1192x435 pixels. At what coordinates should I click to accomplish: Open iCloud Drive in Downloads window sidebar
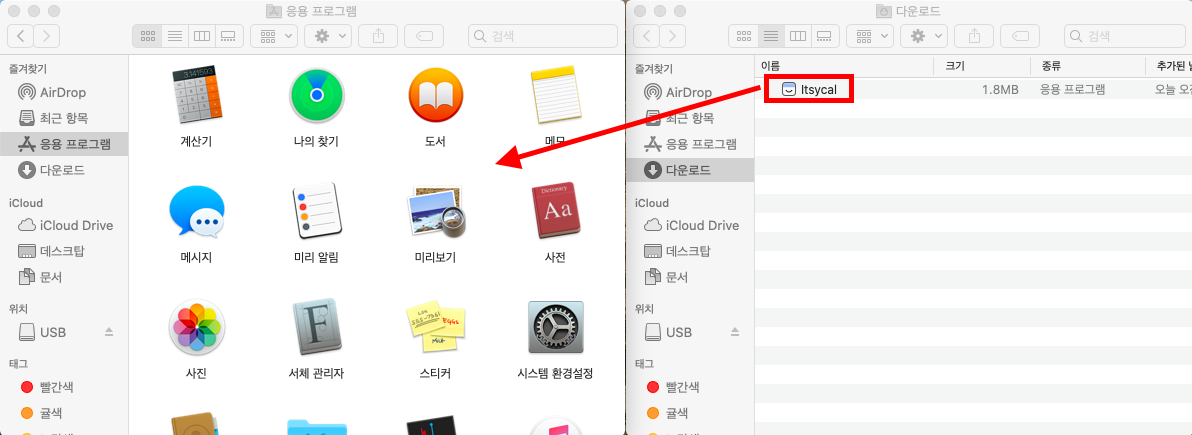[690, 226]
